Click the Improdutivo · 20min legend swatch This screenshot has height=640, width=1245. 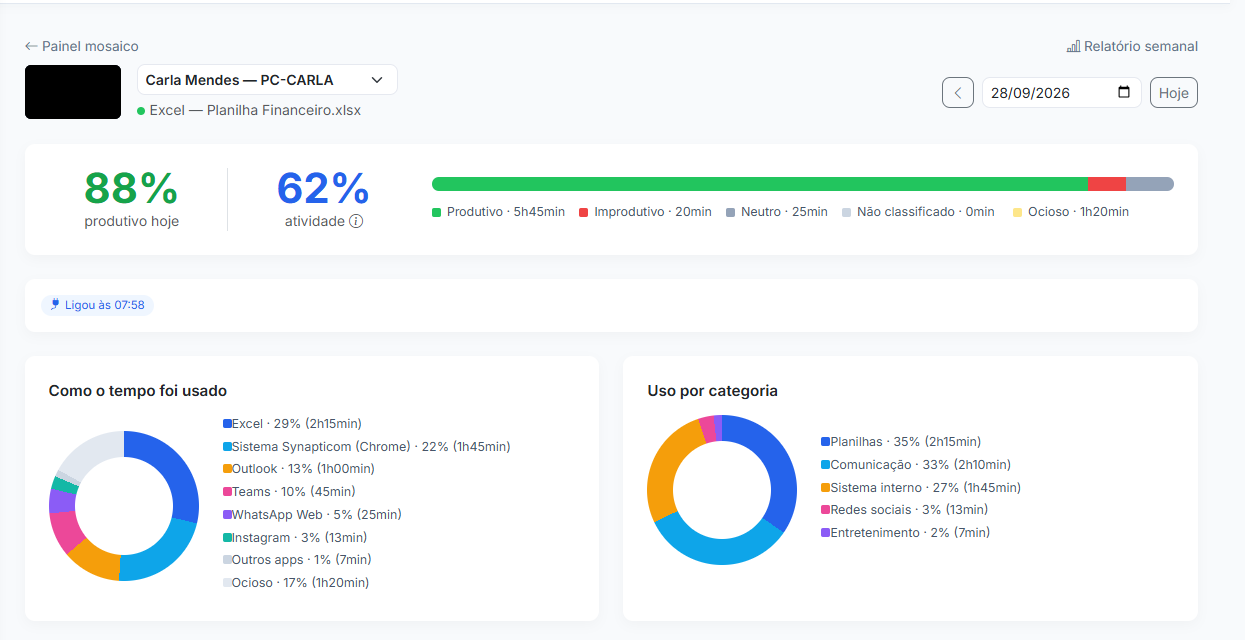click(x=583, y=212)
